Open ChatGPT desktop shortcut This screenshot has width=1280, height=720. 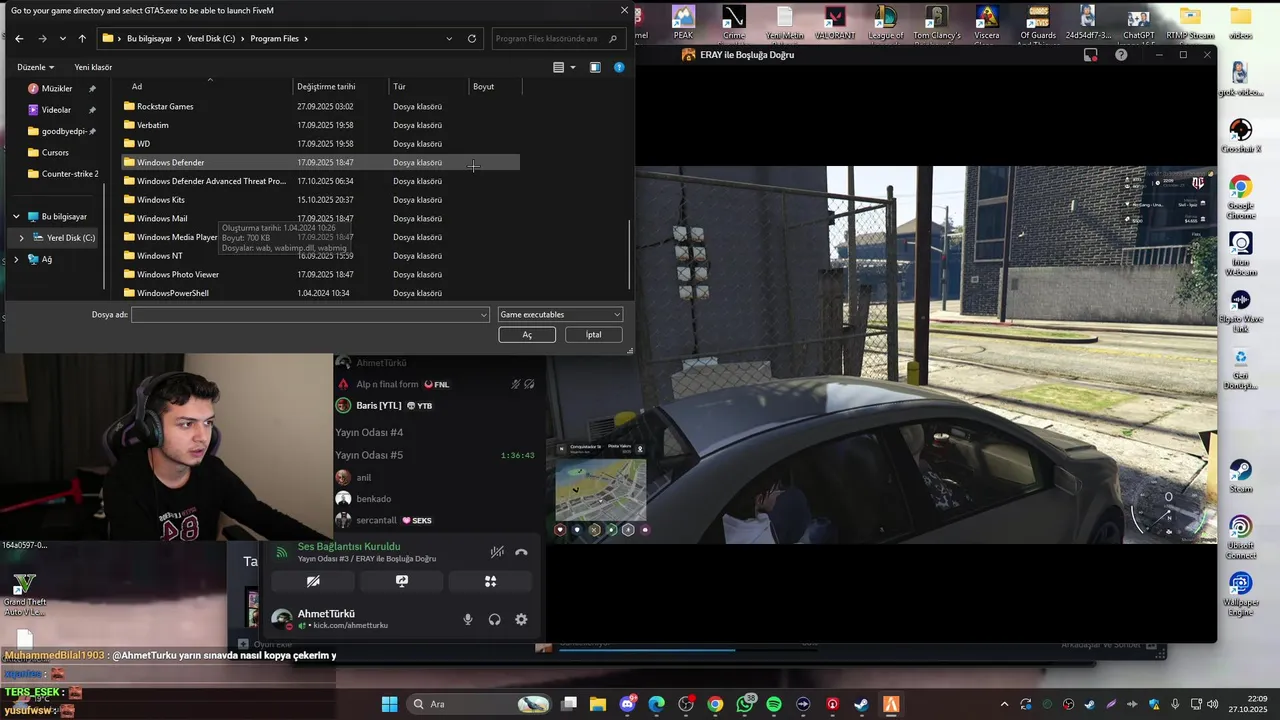pos(1139,23)
